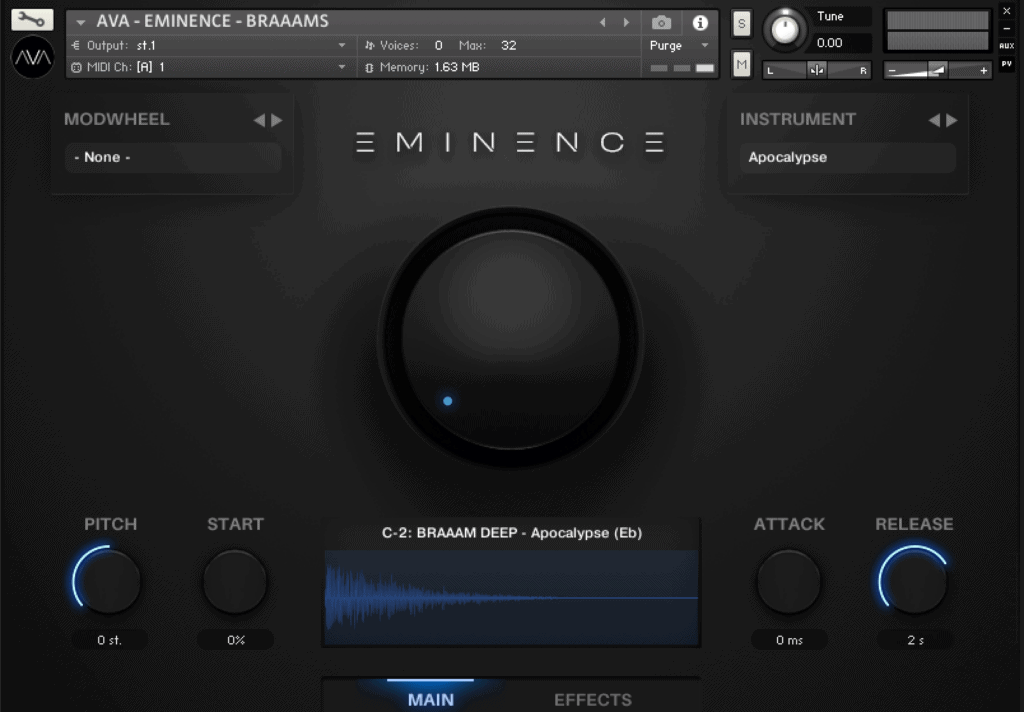This screenshot has width=1024, height=712.
Task: Increase volume with the plus icon
Action: tap(984, 71)
